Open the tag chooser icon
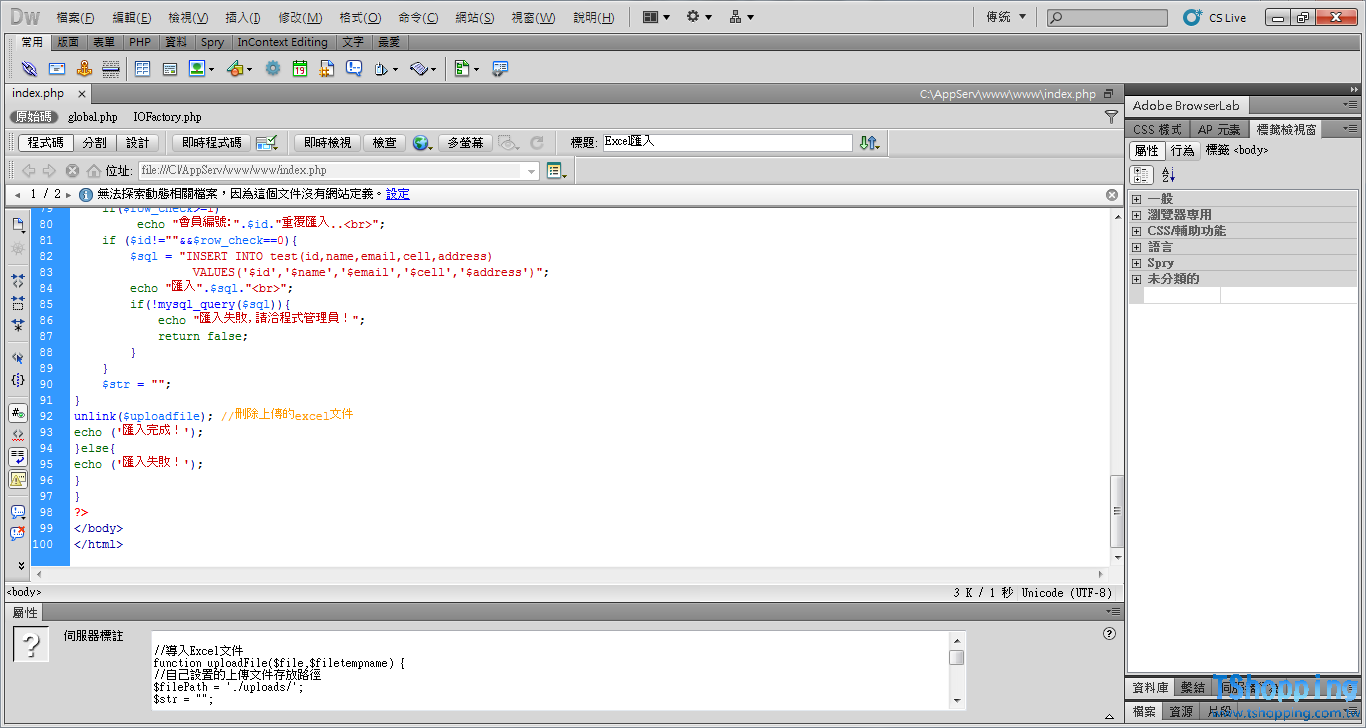 click(500, 69)
